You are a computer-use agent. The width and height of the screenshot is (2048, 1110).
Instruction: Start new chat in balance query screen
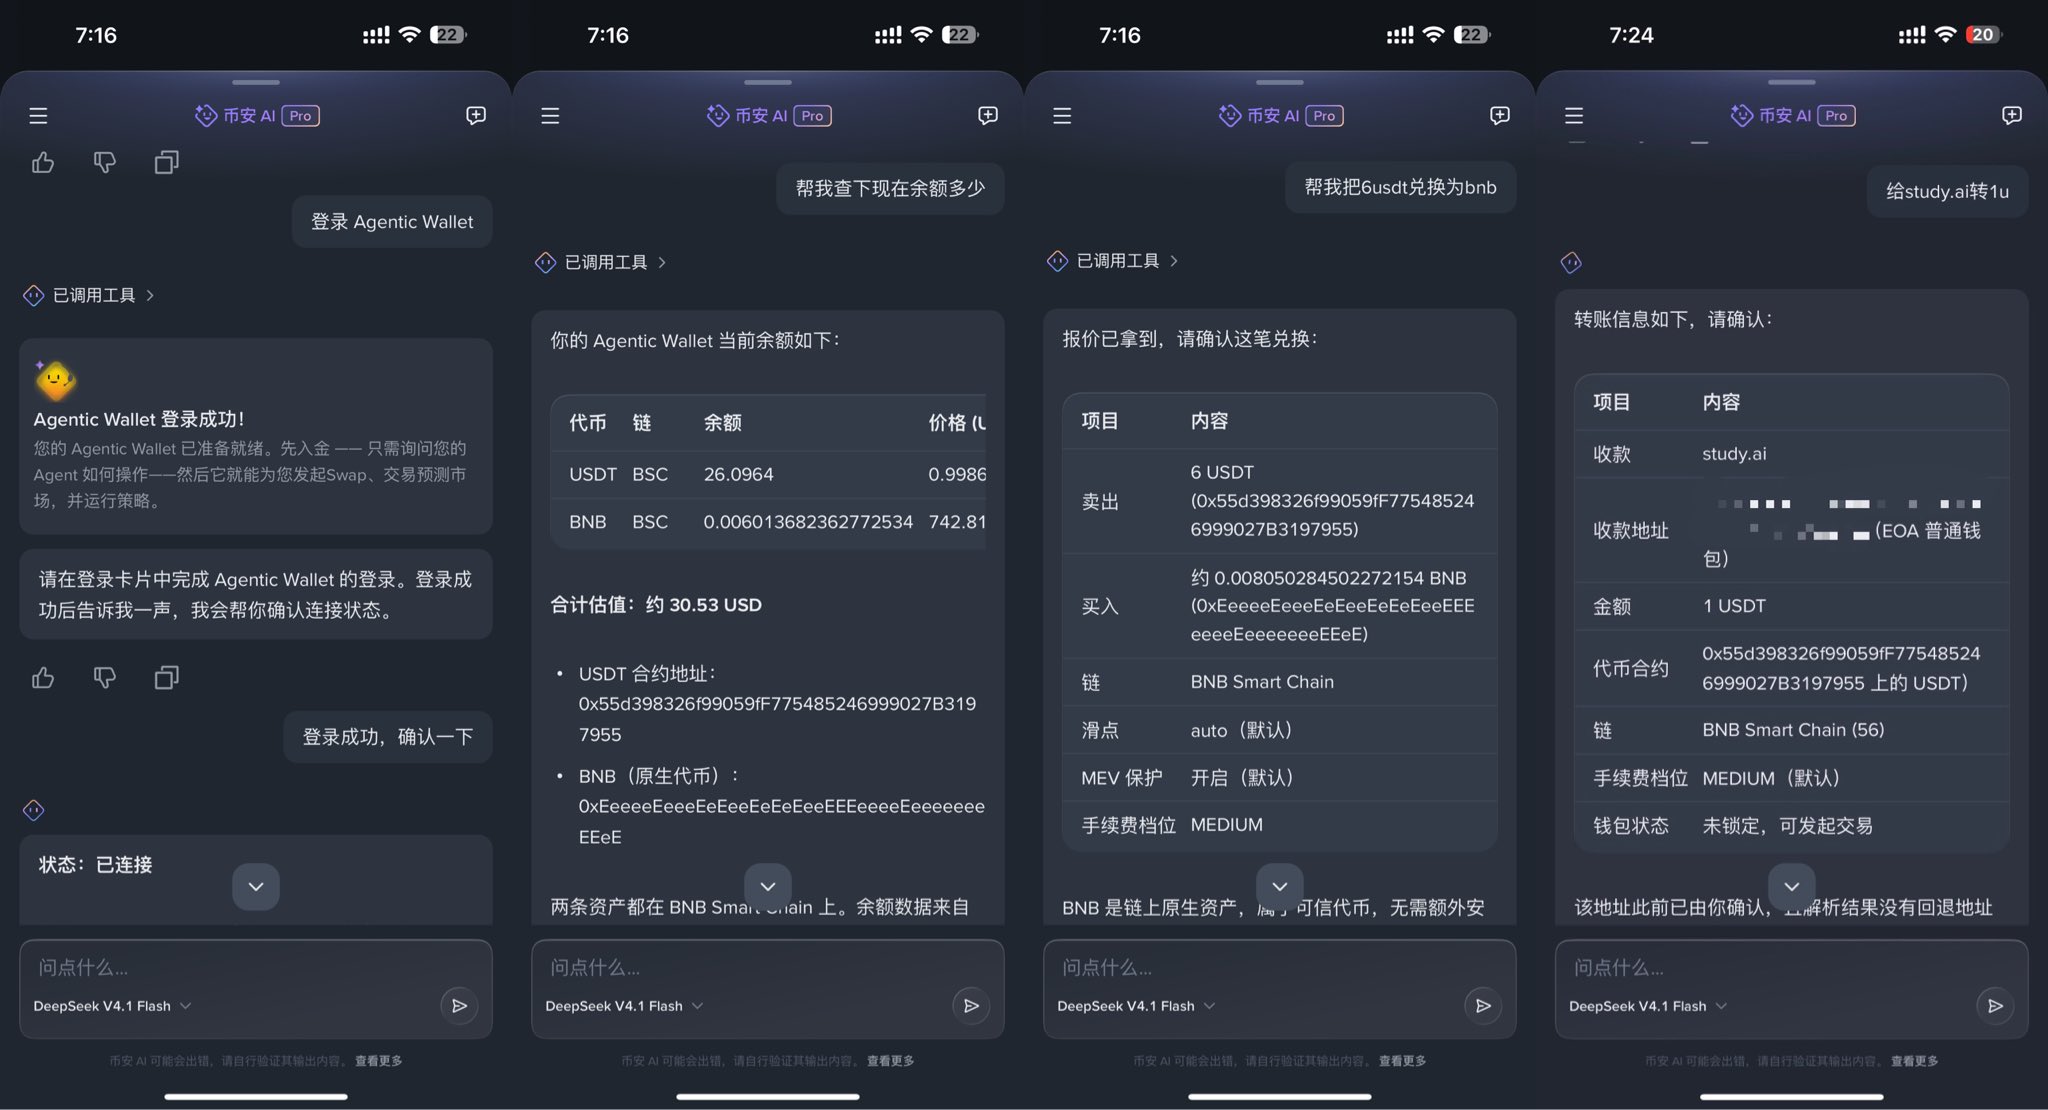pyautogui.click(x=988, y=116)
